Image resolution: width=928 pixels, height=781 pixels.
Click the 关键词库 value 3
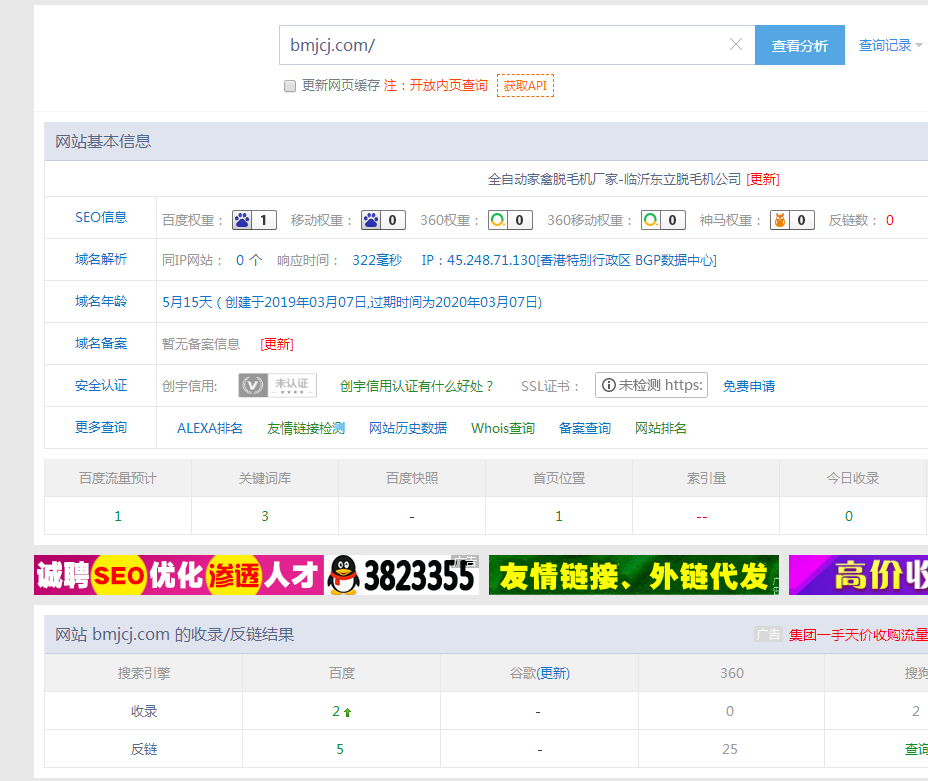[265, 517]
